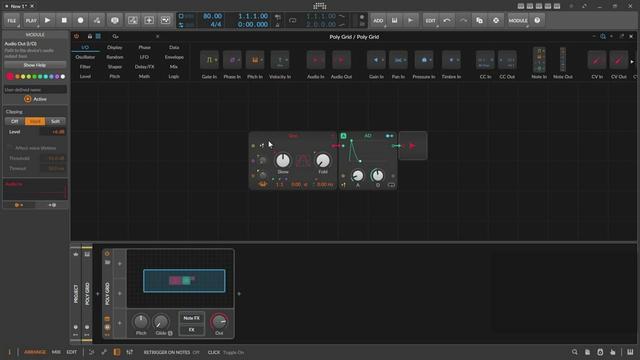Click the redo arrow icon

(x=463, y=20)
